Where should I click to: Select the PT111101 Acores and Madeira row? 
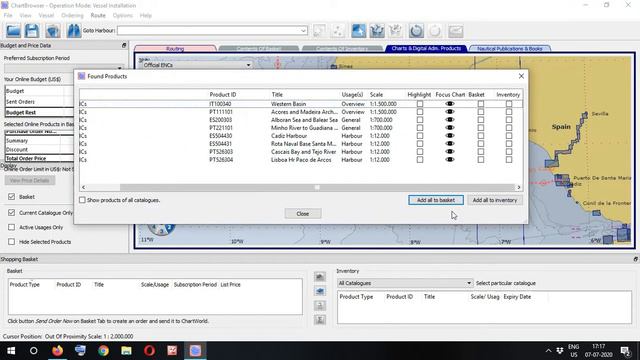[x=301, y=112]
